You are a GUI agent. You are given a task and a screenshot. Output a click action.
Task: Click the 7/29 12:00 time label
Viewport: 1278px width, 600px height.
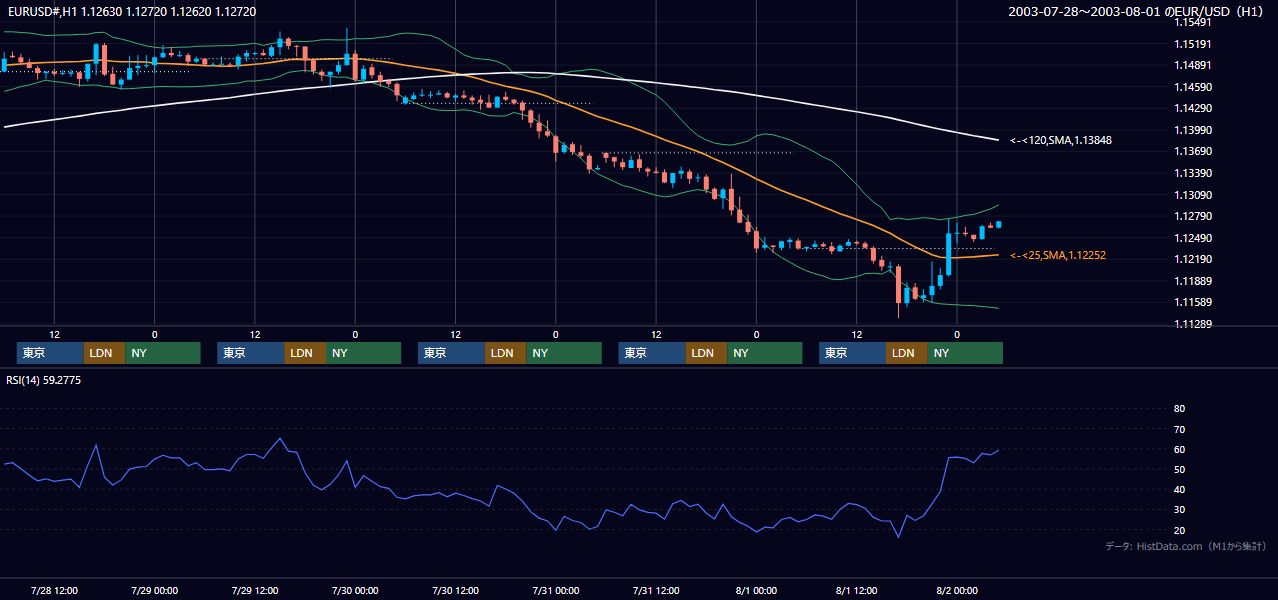coord(255,590)
